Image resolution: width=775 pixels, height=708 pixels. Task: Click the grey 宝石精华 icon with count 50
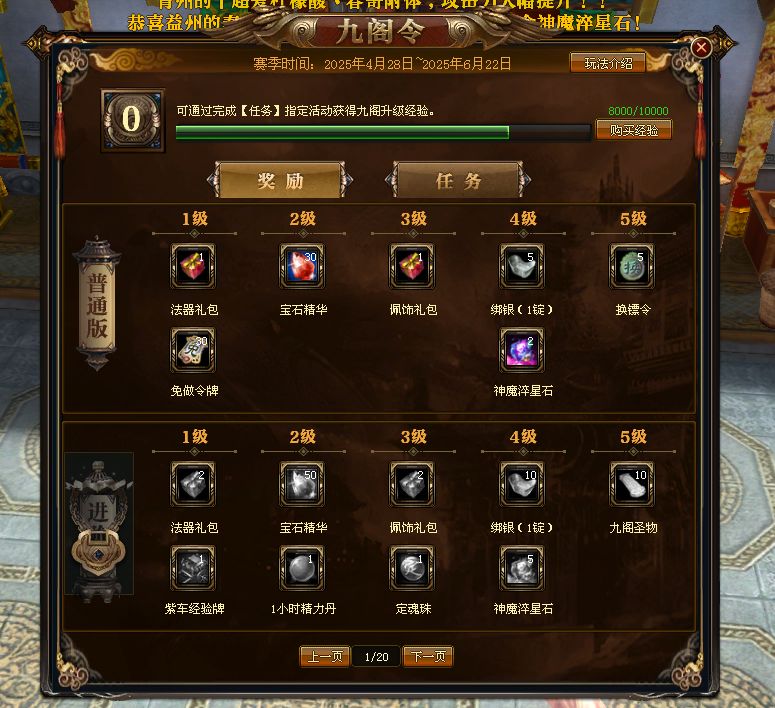tap(302, 484)
